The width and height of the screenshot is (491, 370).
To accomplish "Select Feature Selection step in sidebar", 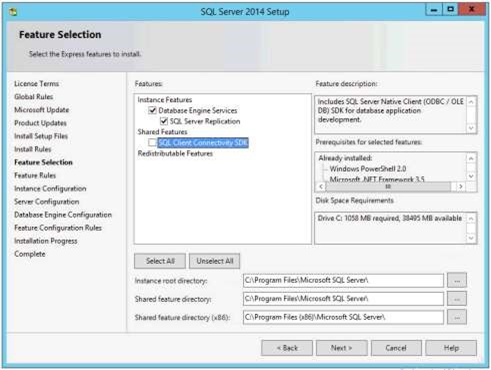I will (43, 162).
